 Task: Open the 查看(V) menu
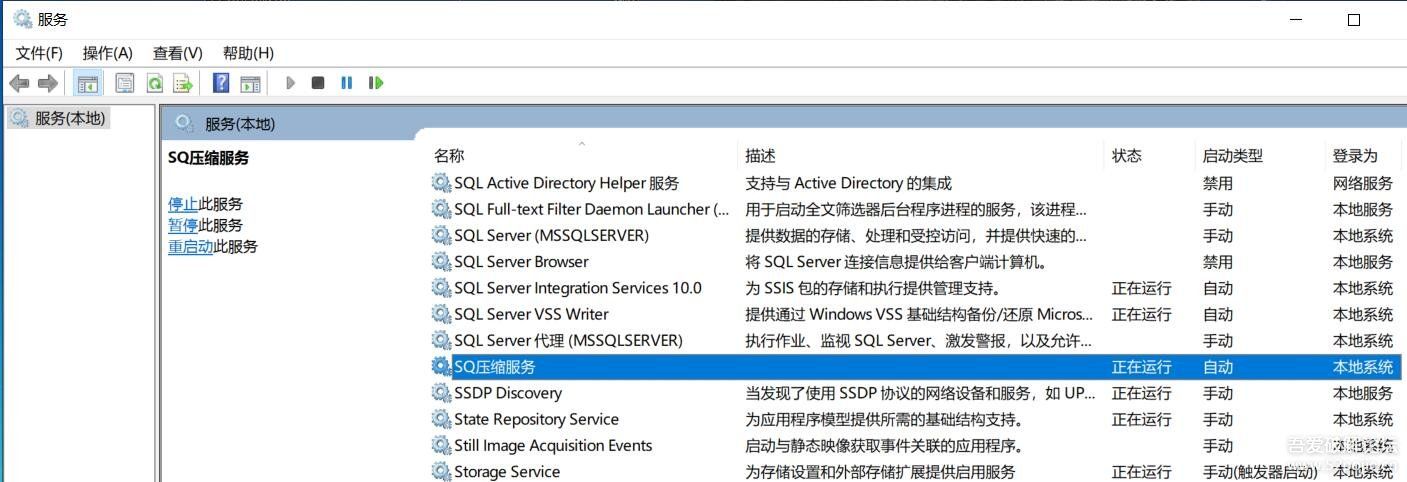point(178,53)
